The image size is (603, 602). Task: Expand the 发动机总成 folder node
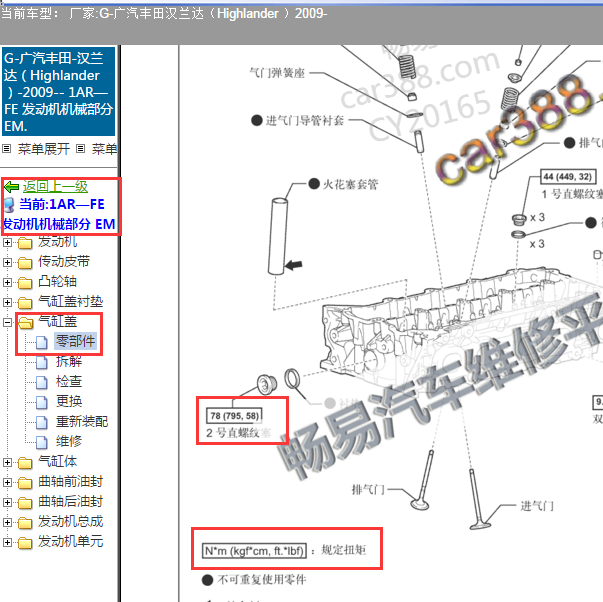7,522
